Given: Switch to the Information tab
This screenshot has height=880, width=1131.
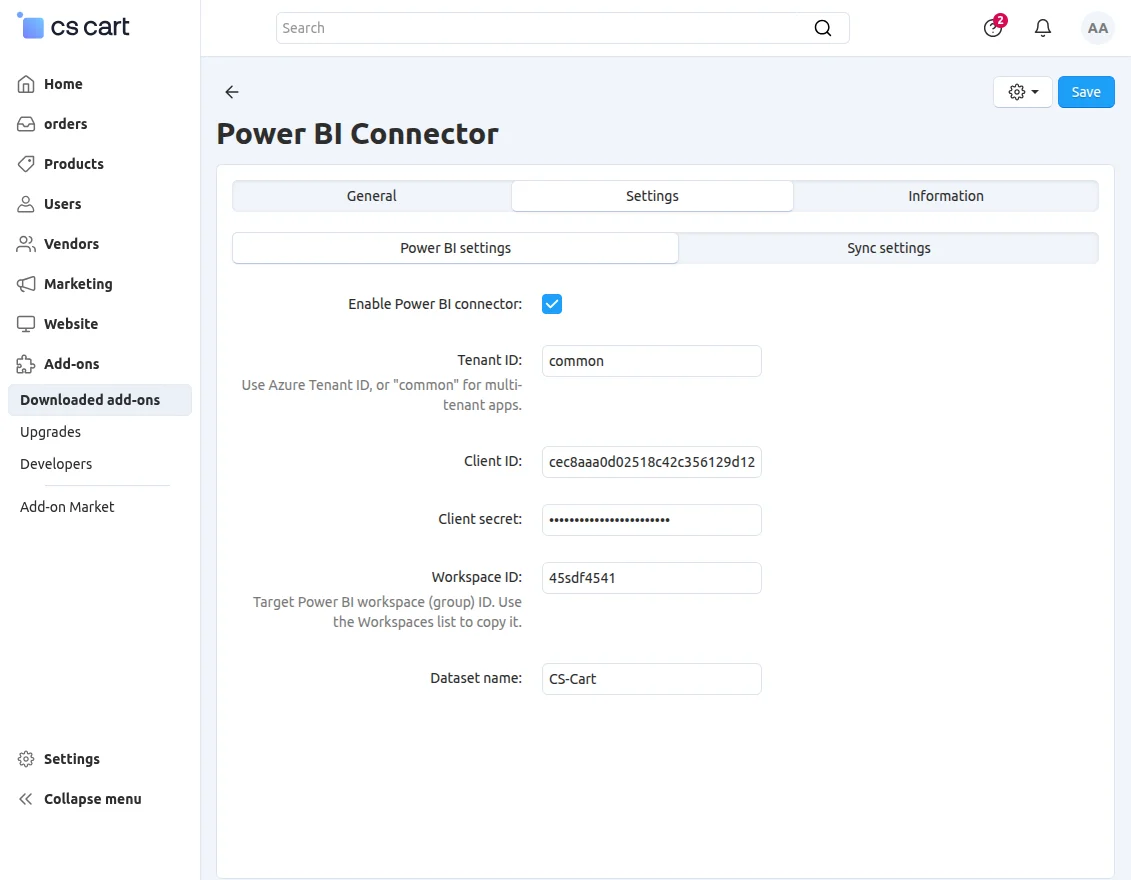Looking at the screenshot, I should coord(946,196).
